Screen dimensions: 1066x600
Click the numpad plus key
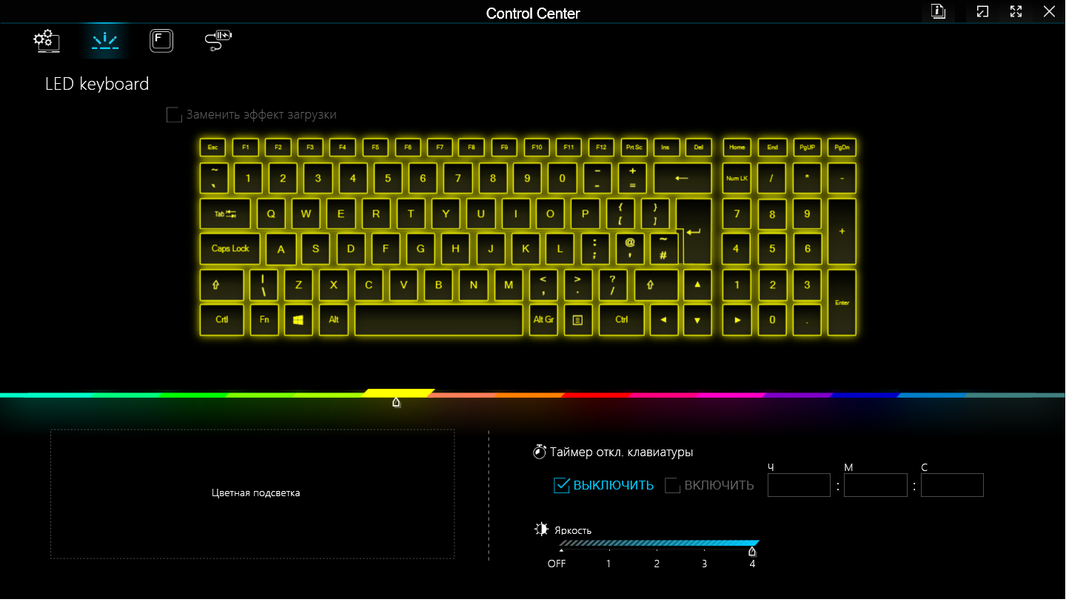click(842, 232)
